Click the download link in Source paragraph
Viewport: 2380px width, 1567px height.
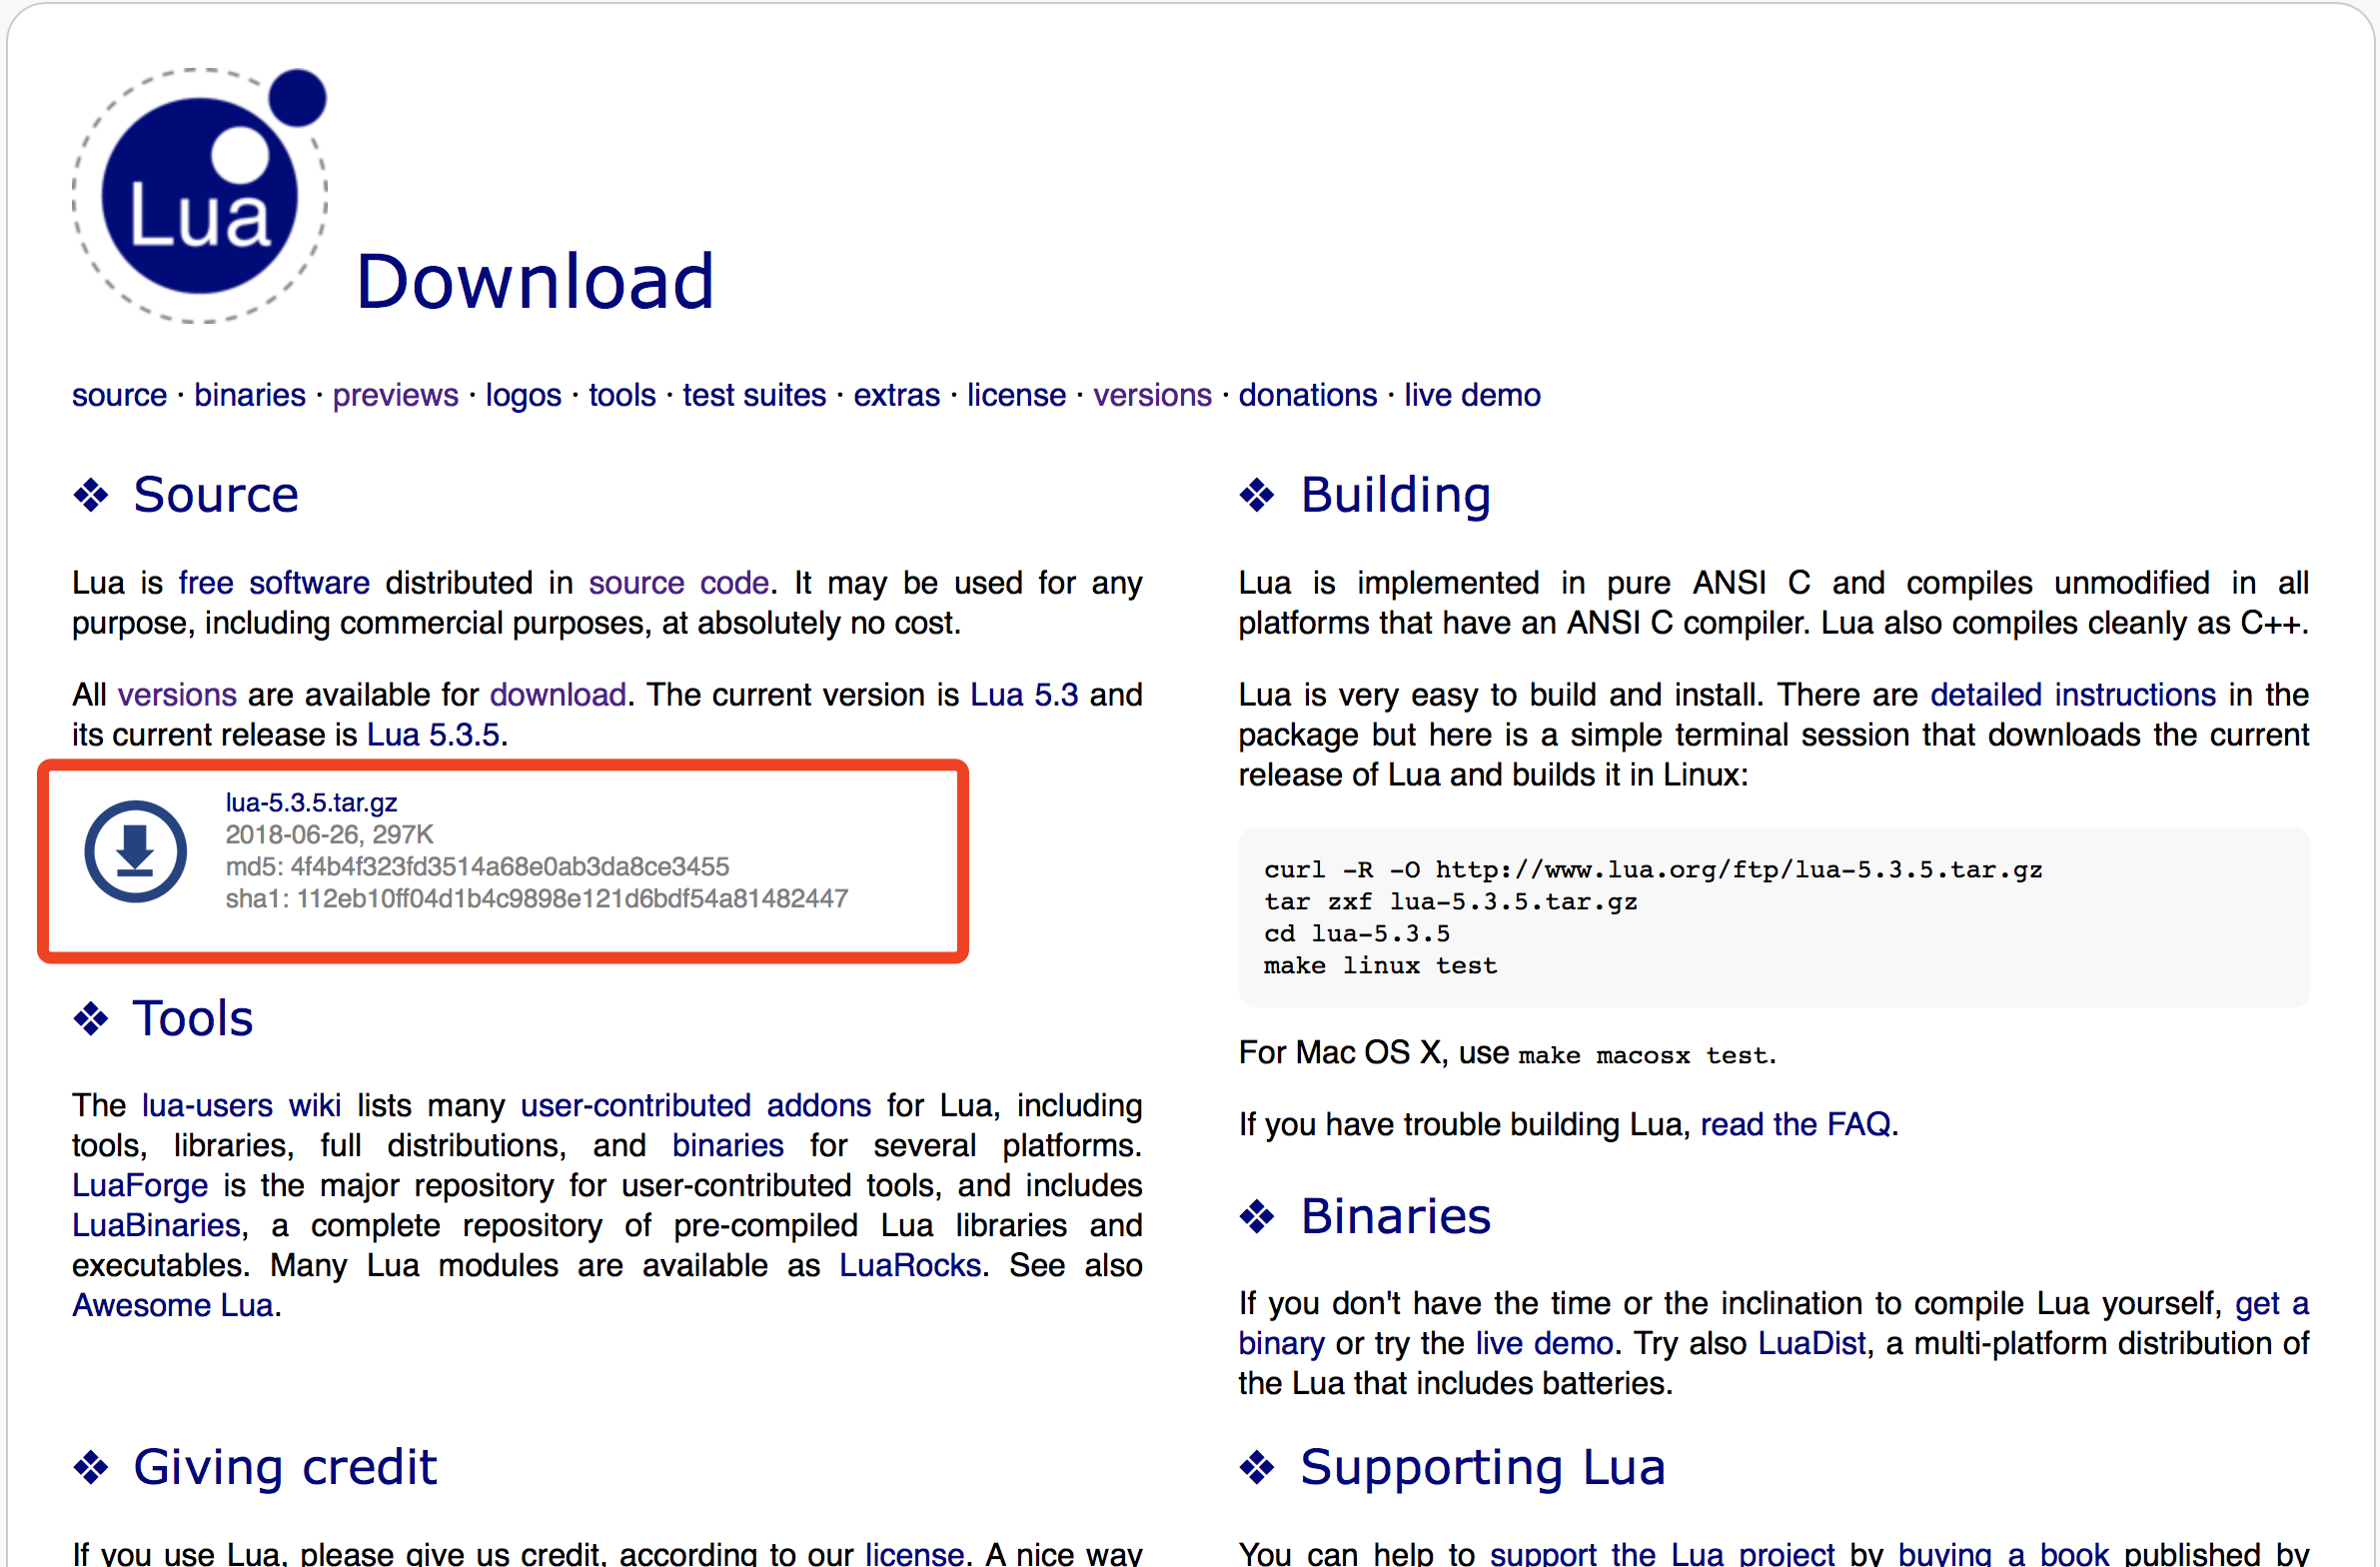(558, 694)
